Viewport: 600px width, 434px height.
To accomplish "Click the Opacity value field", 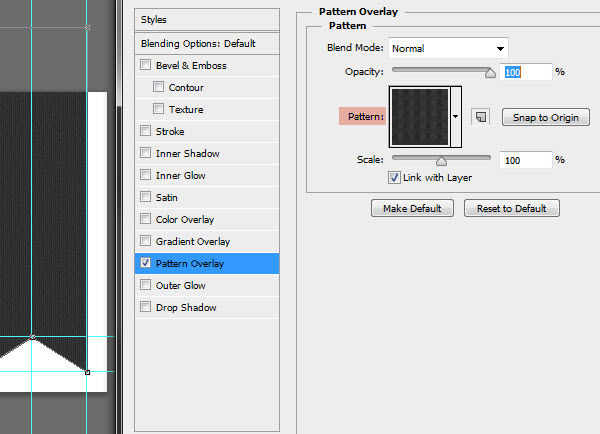I will (x=526, y=72).
